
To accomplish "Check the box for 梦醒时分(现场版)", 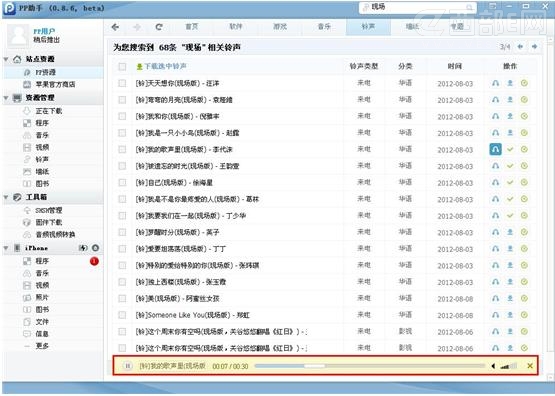I will tap(122, 232).
